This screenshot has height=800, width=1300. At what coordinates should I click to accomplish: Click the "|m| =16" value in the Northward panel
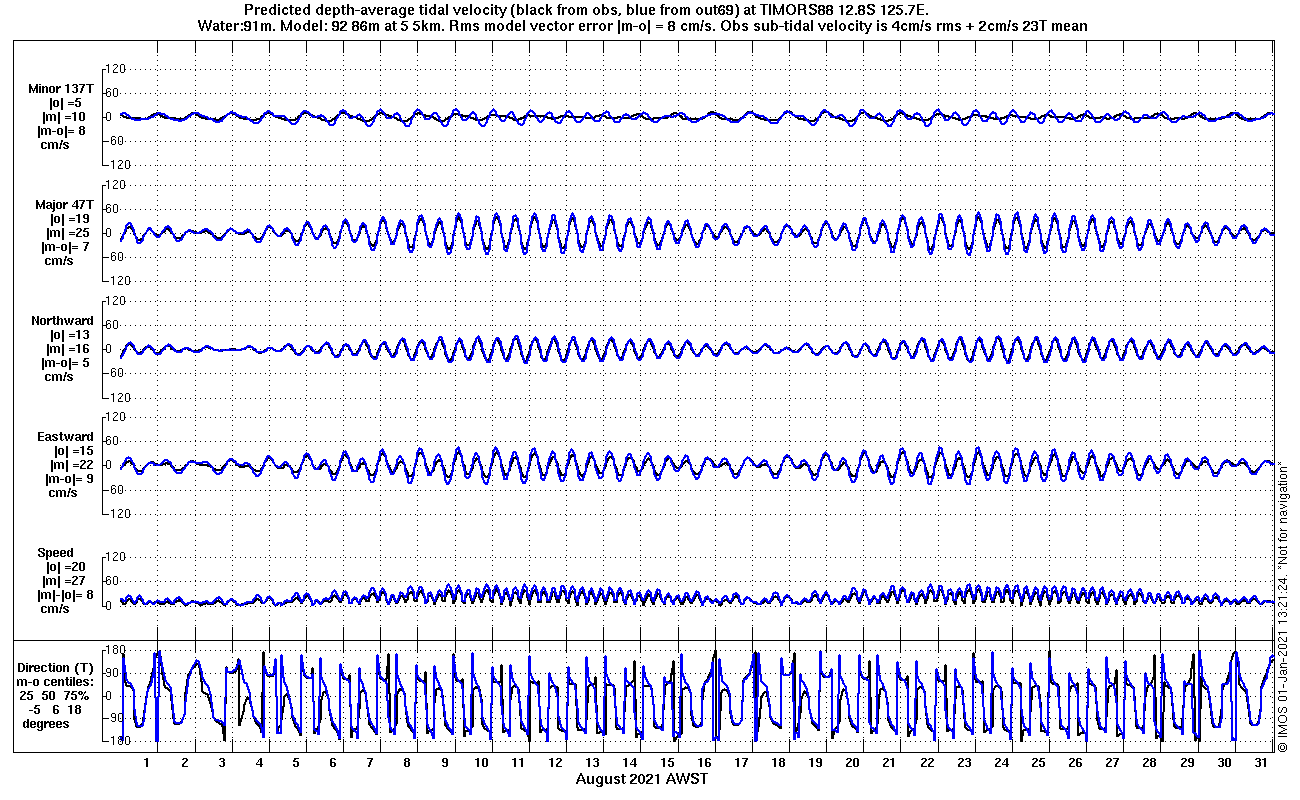[66, 349]
